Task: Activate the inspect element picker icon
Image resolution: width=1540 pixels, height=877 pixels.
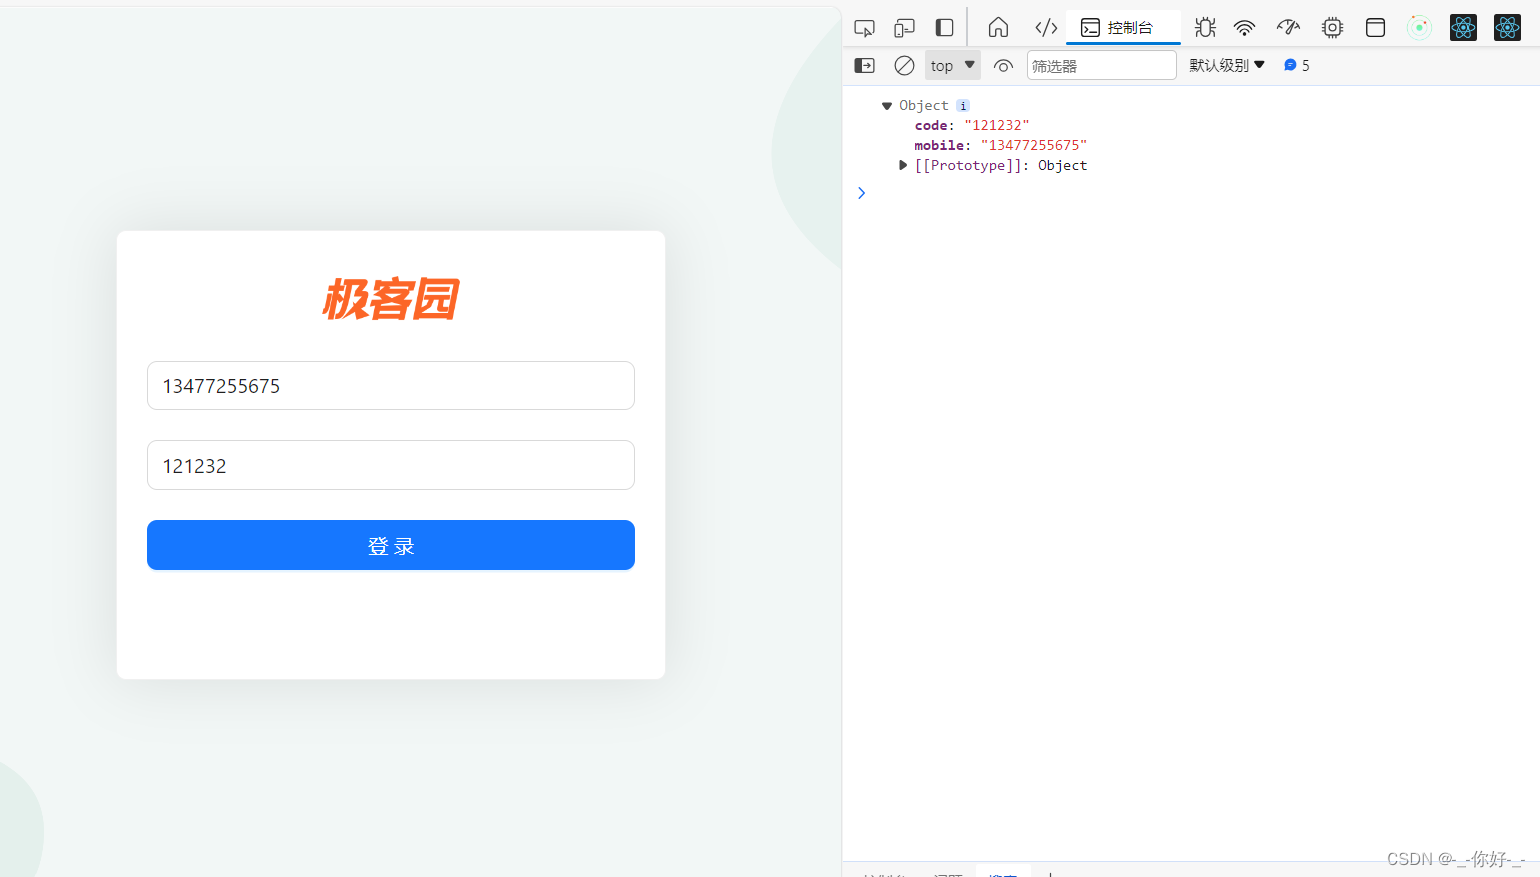Action: (x=865, y=28)
